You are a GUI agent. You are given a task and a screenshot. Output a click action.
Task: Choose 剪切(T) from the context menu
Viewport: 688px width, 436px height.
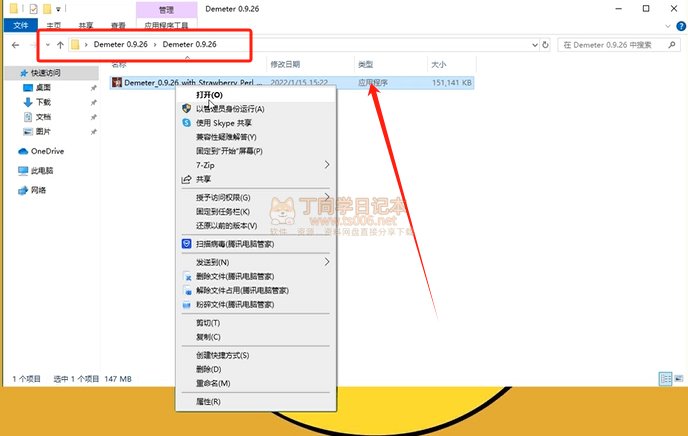point(256,323)
